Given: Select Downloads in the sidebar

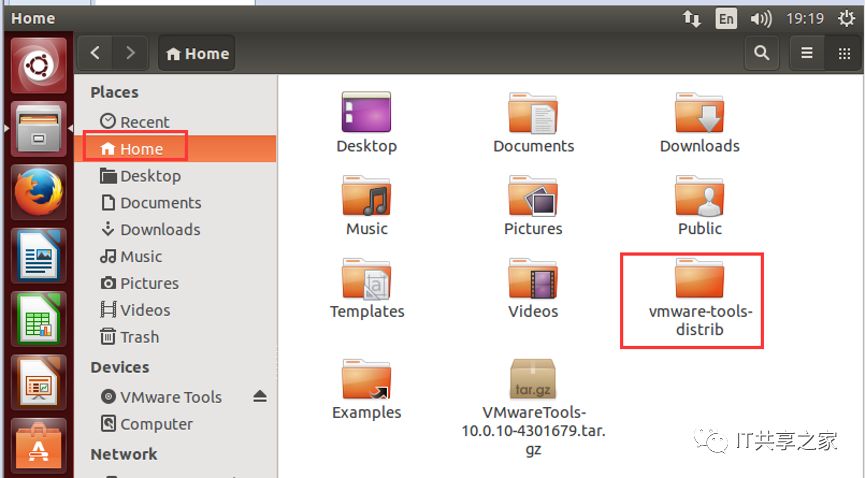Looking at the screenshot, I should 175,229.
